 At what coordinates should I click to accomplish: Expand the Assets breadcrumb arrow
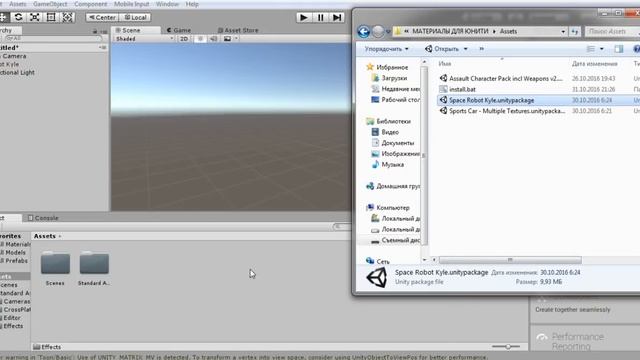tap(60, 236)
